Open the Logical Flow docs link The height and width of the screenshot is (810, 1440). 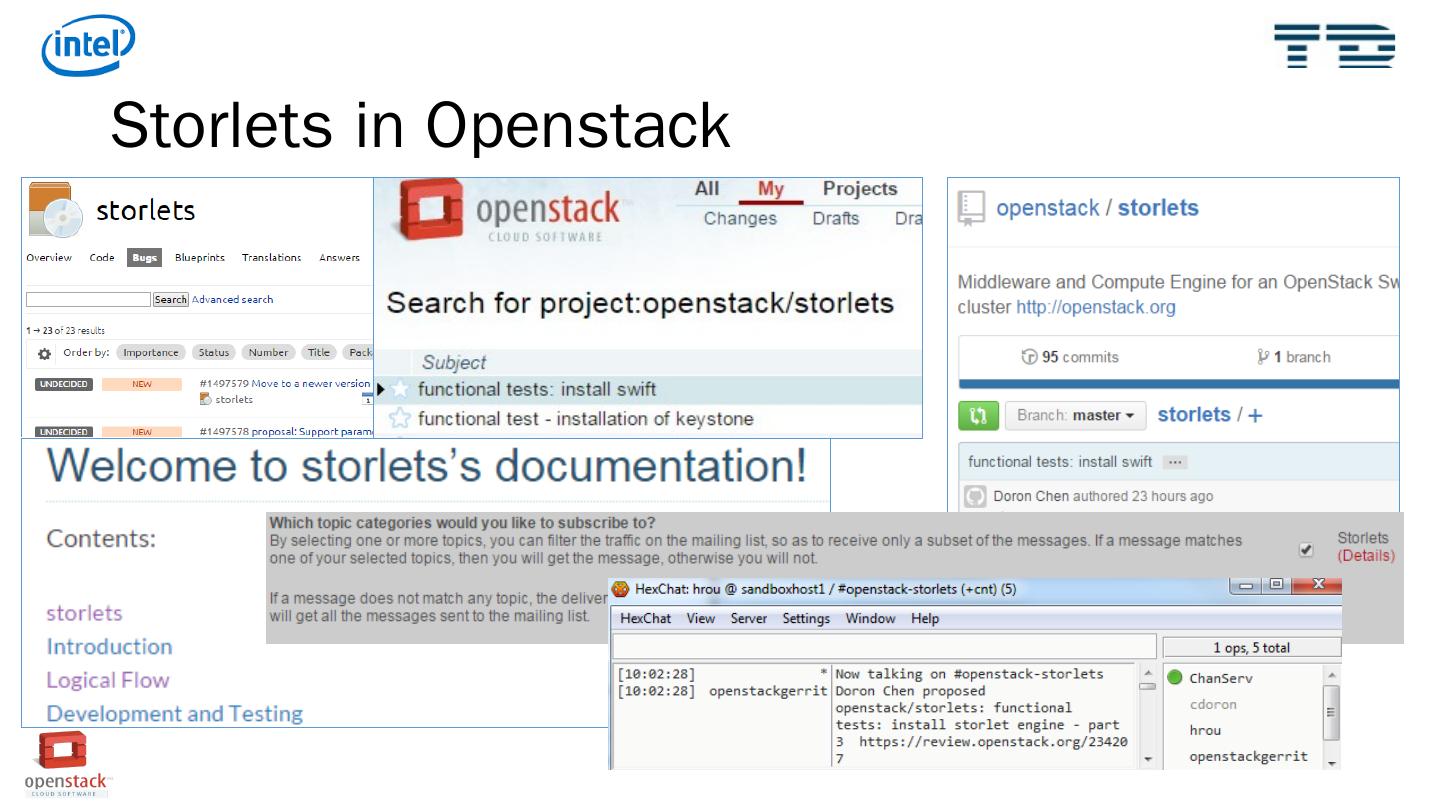(108, 680)
